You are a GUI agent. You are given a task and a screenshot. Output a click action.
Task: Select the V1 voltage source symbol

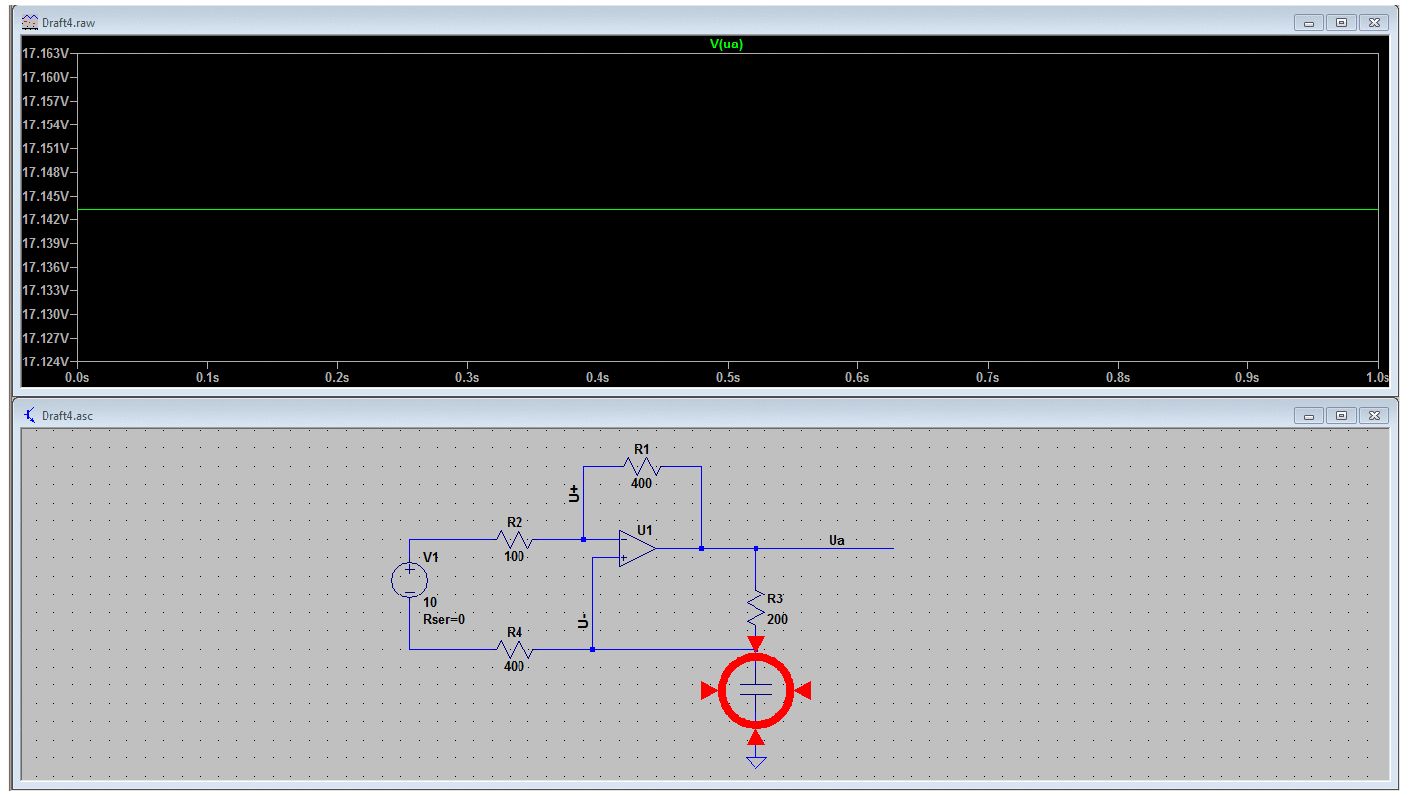[x=409, y=580]
